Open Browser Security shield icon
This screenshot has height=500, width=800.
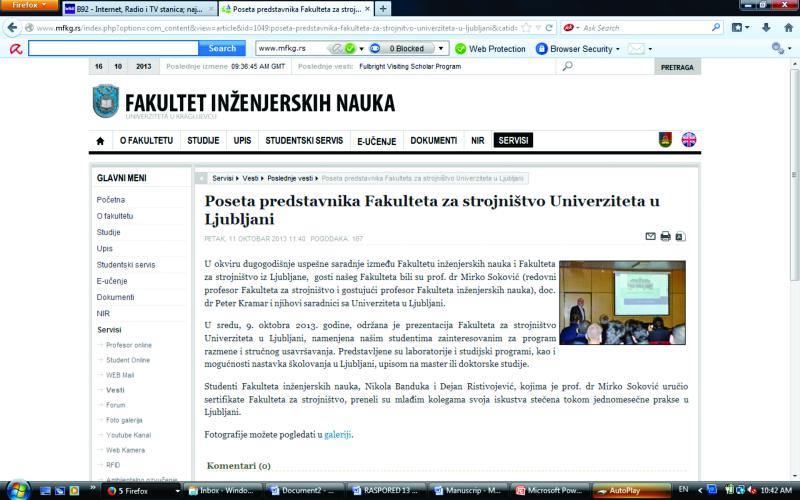(541, 48)
